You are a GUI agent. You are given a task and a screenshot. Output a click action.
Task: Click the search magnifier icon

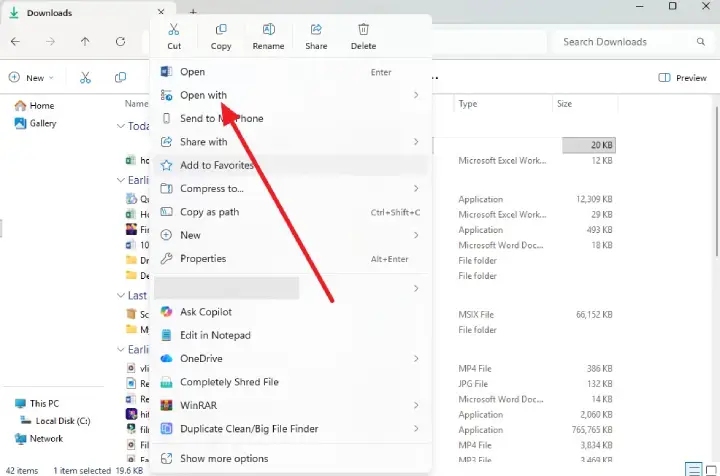pos(701,42)
